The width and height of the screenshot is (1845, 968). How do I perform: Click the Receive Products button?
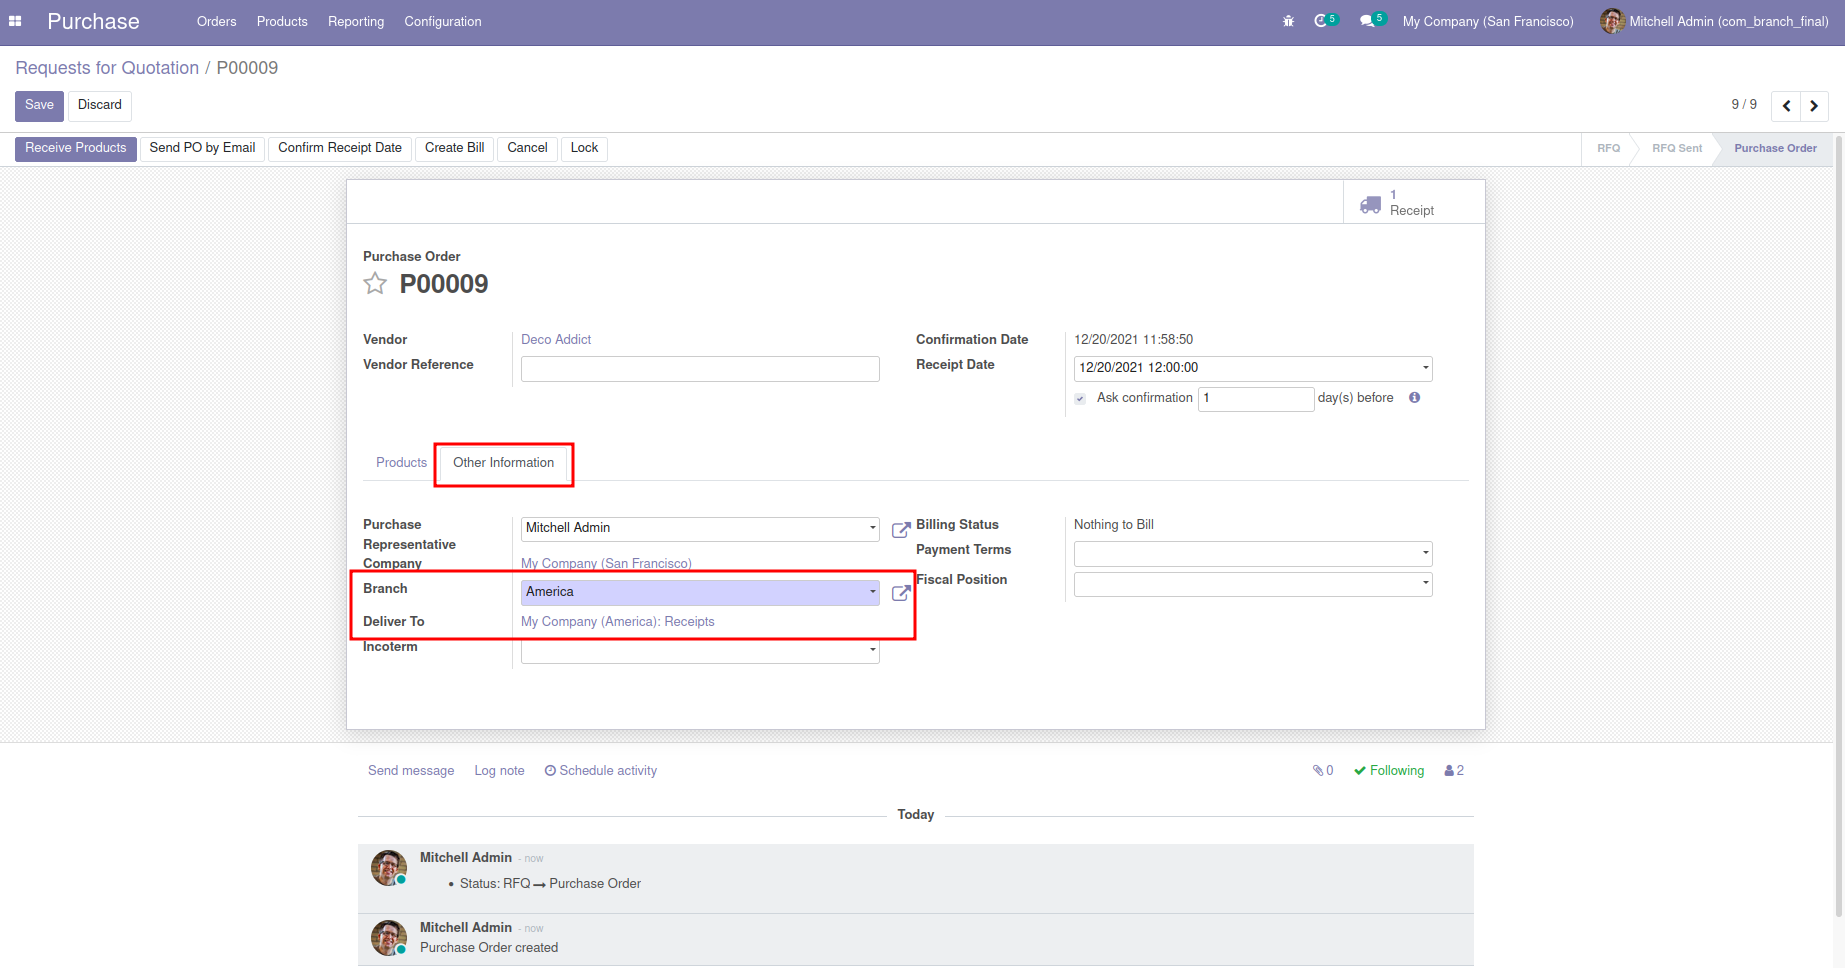coord(76,148)
